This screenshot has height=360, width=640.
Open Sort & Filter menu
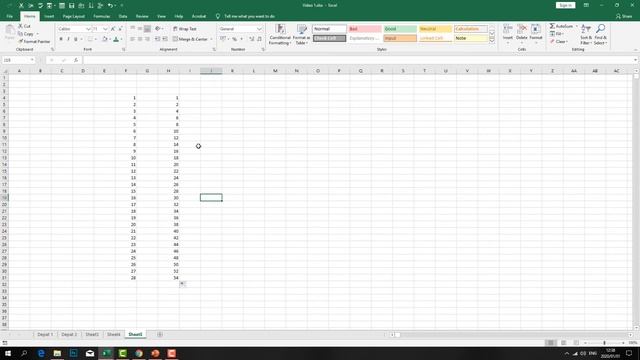pyautogui.click(x=586, y=34)
